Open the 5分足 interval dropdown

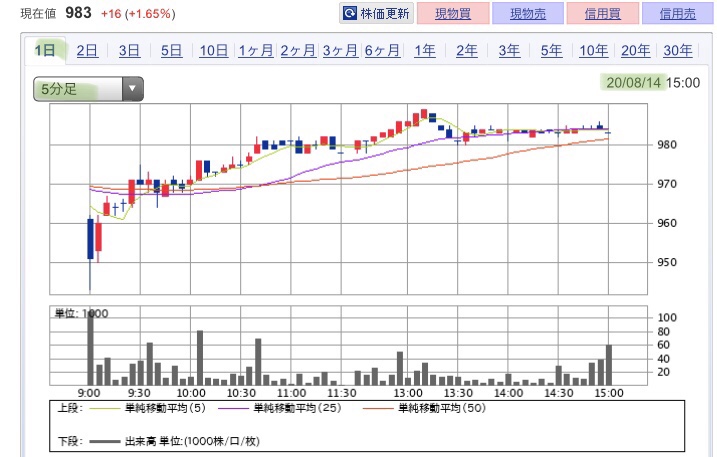tap(88, 89)
